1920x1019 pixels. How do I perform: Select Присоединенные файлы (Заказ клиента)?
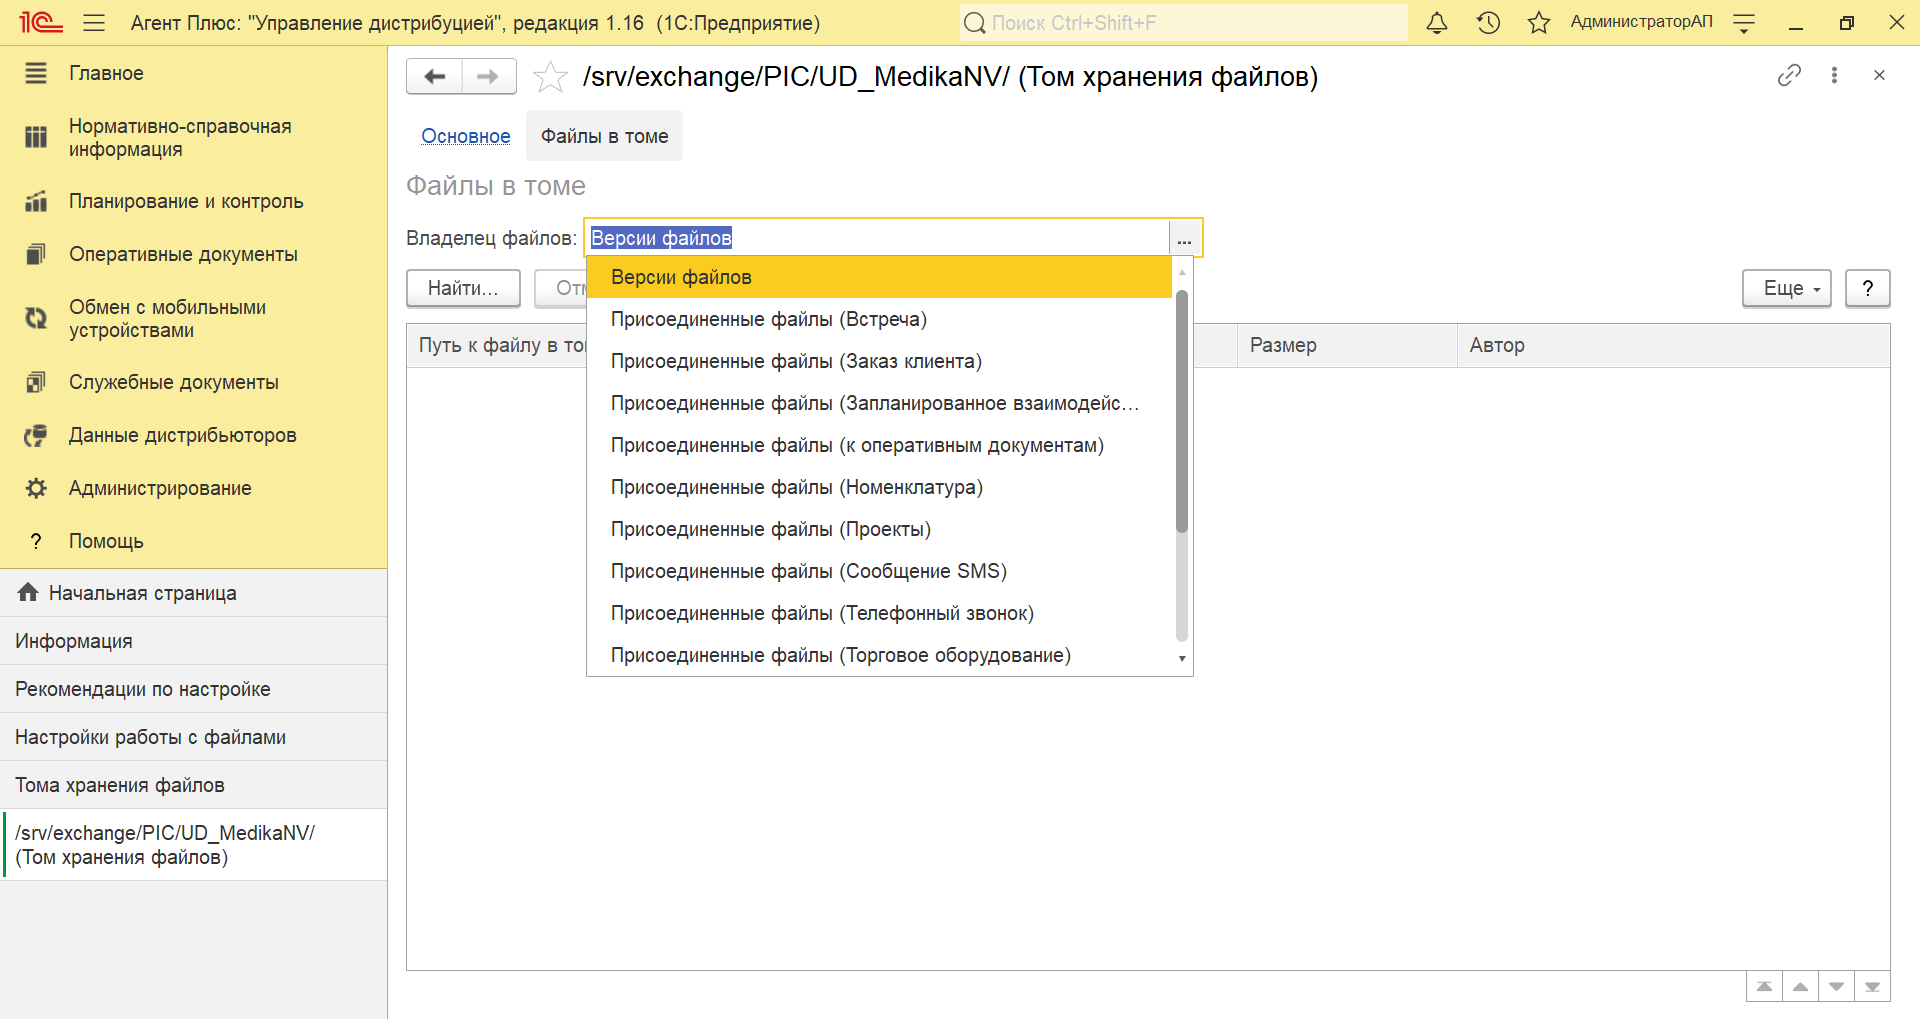click(x=879, y=361)
